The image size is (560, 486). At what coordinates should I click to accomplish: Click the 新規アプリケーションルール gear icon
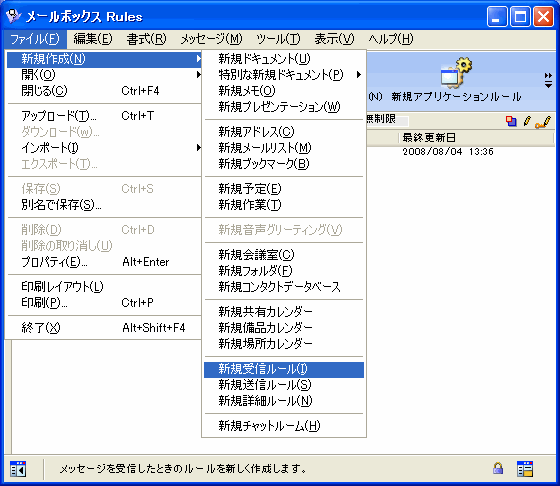coord(456,72)
